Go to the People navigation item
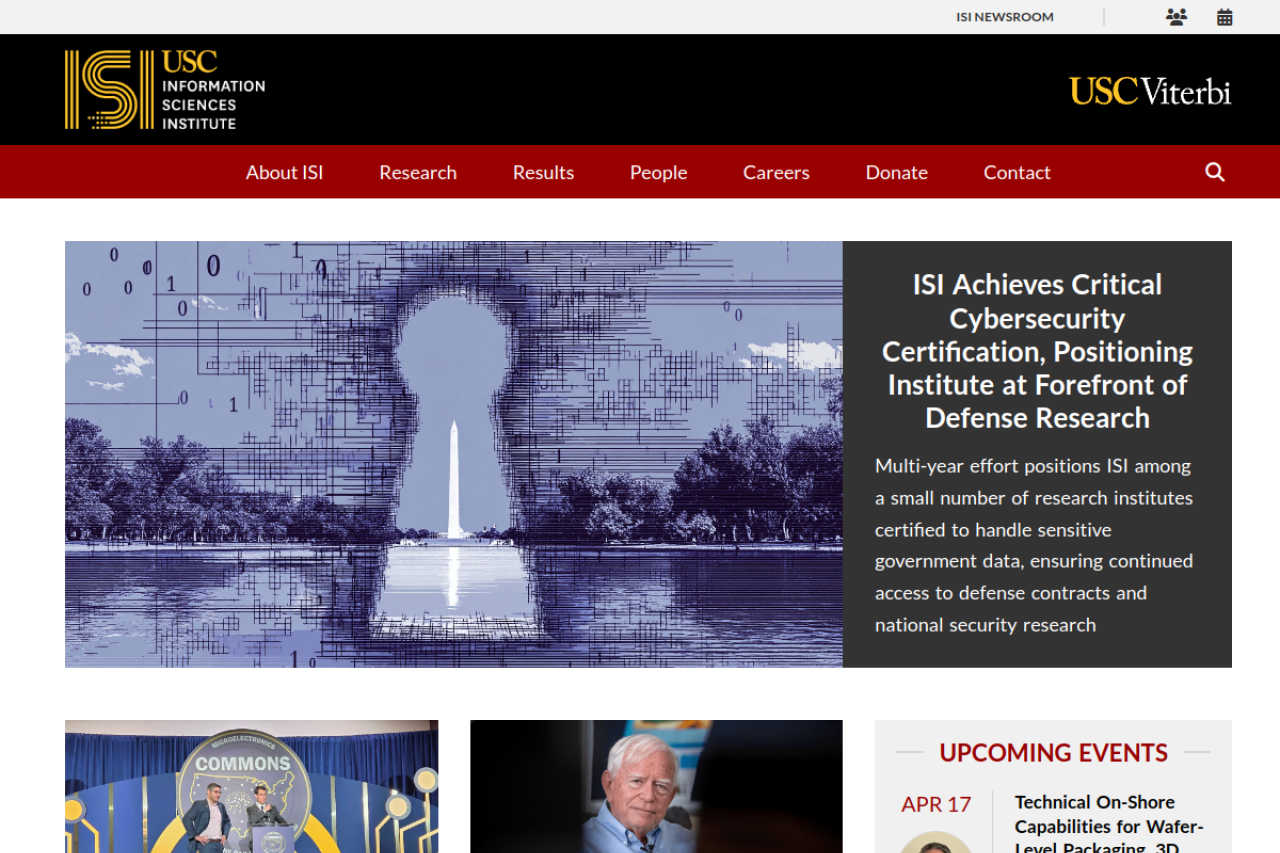Screen dimensions: 1280x853 coord(658,172)
